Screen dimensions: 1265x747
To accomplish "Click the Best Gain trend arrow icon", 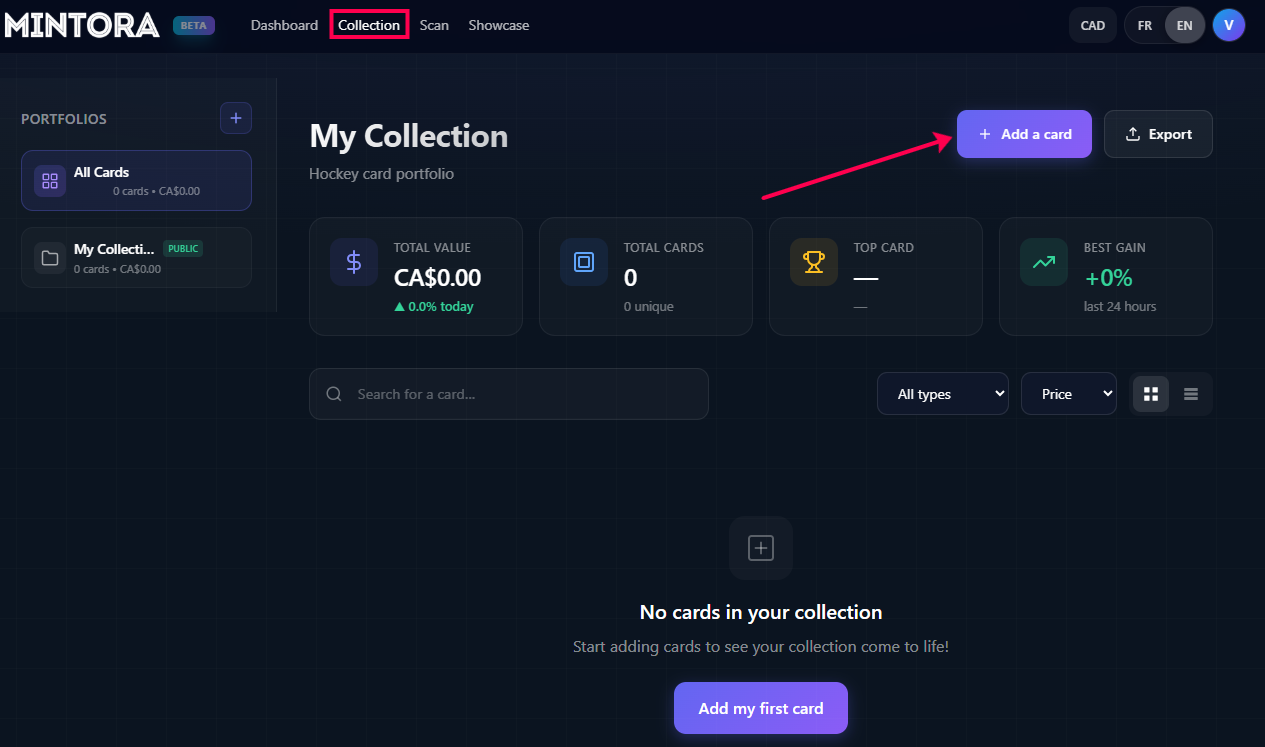I will pyautogui.click(x=1044, y=262).
